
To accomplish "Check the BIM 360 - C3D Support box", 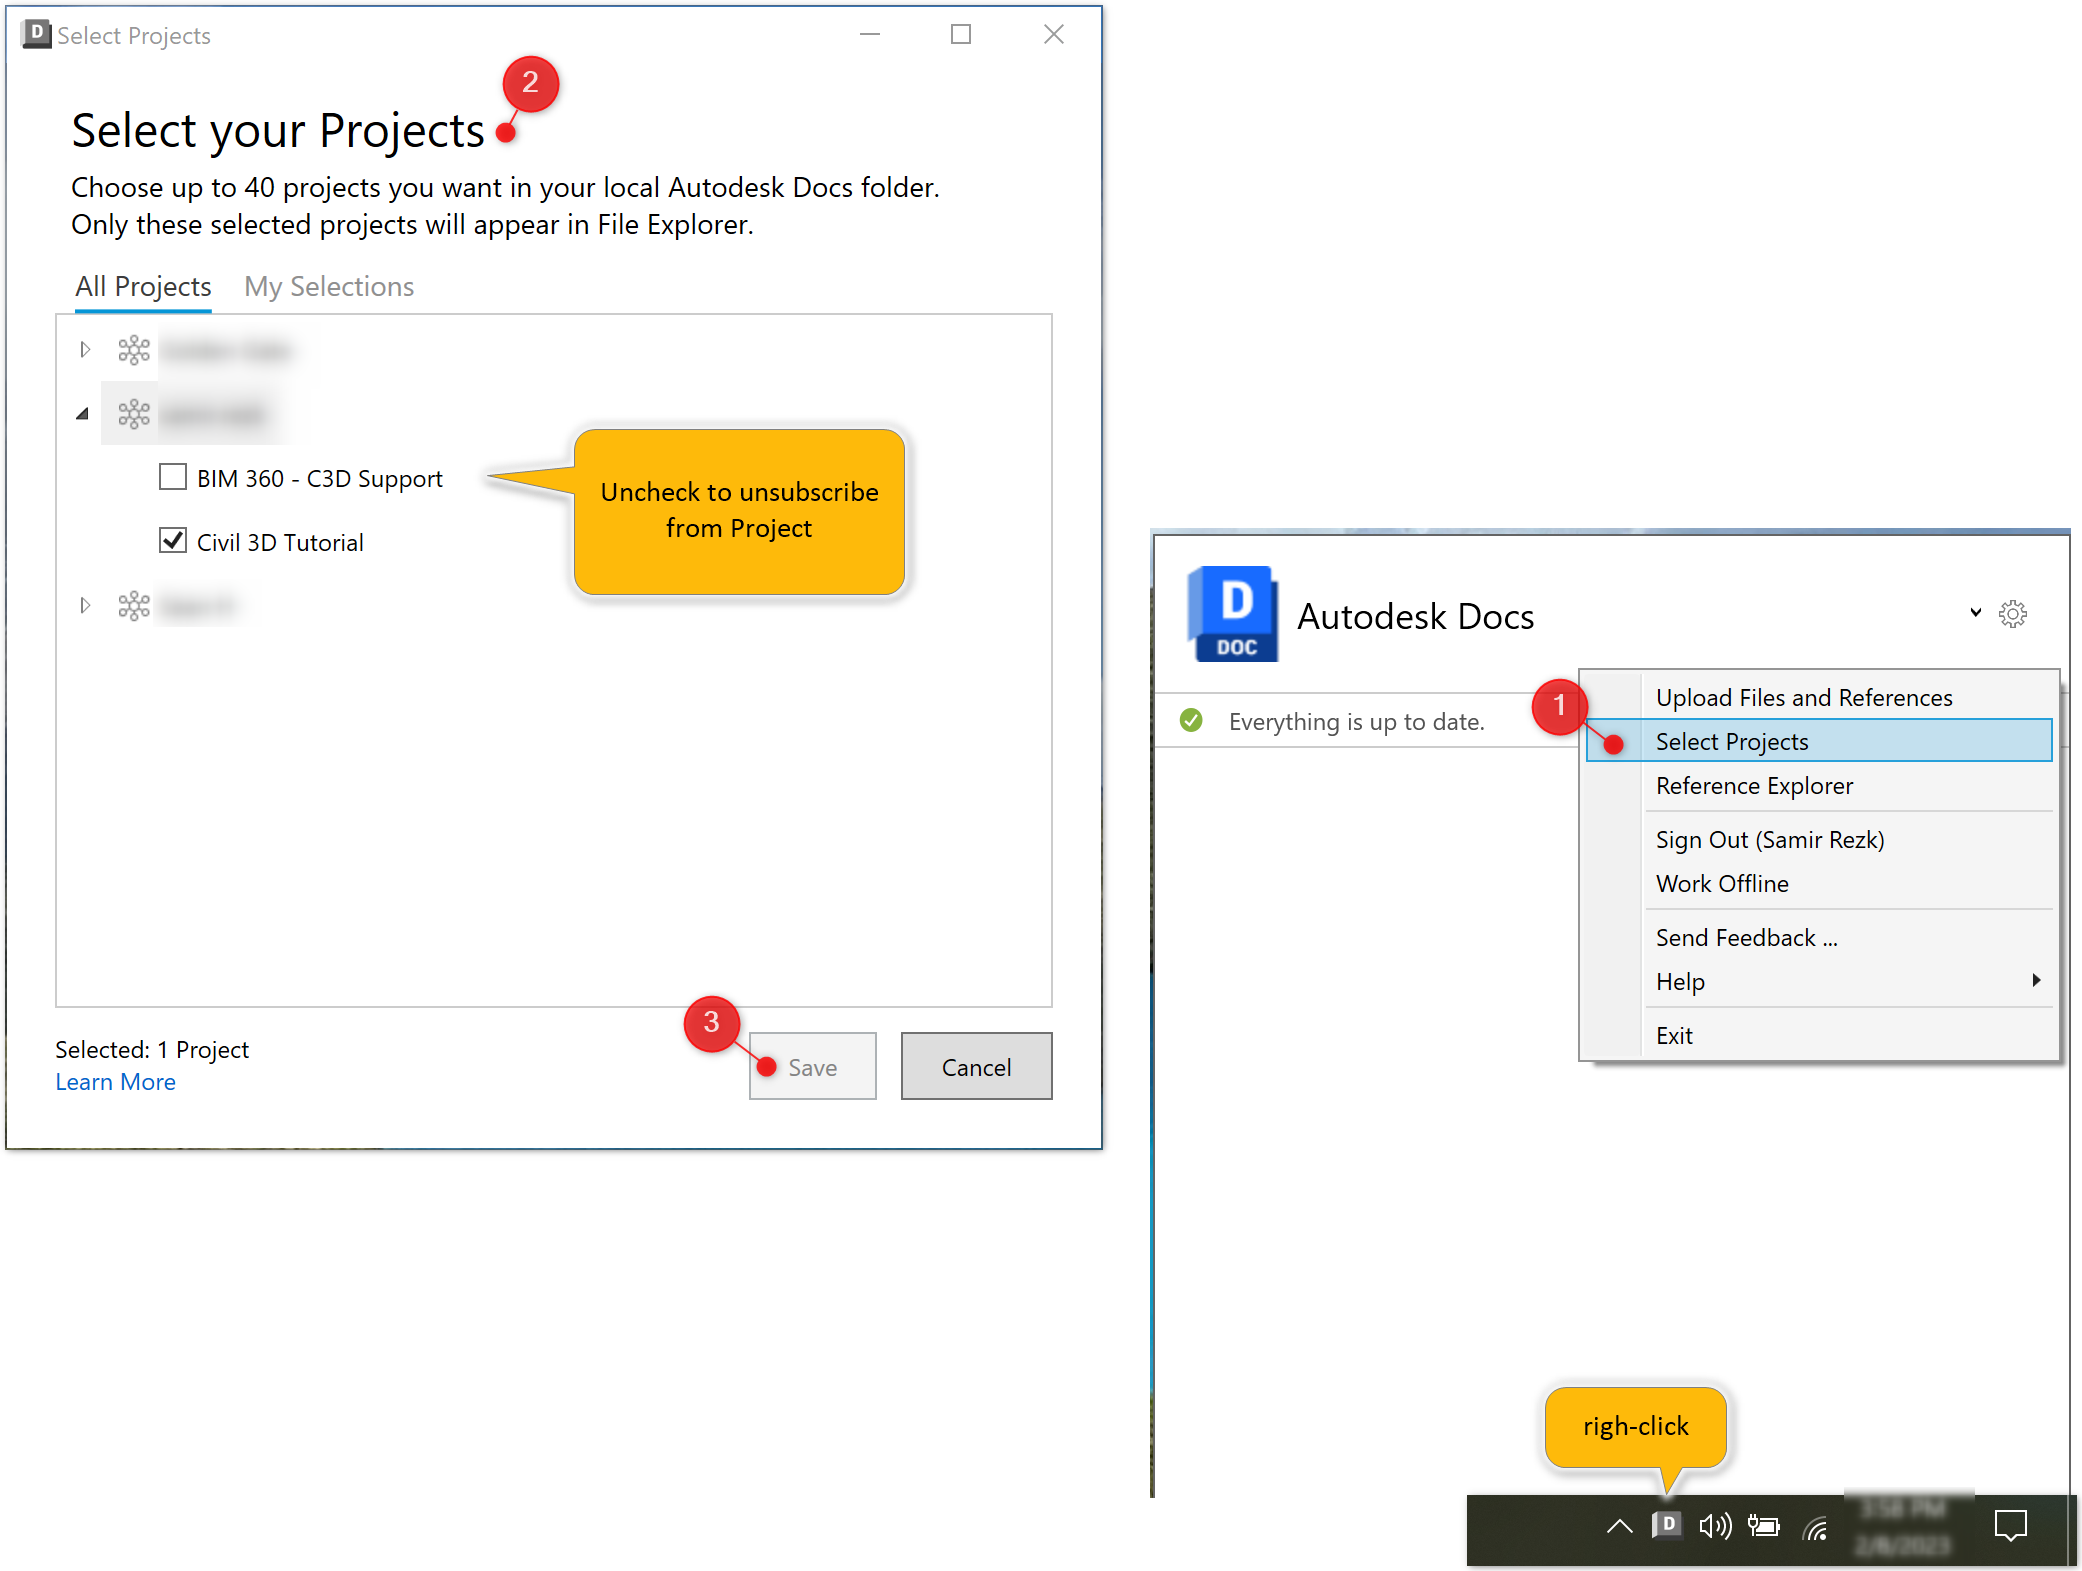I will tap(173, 477).
